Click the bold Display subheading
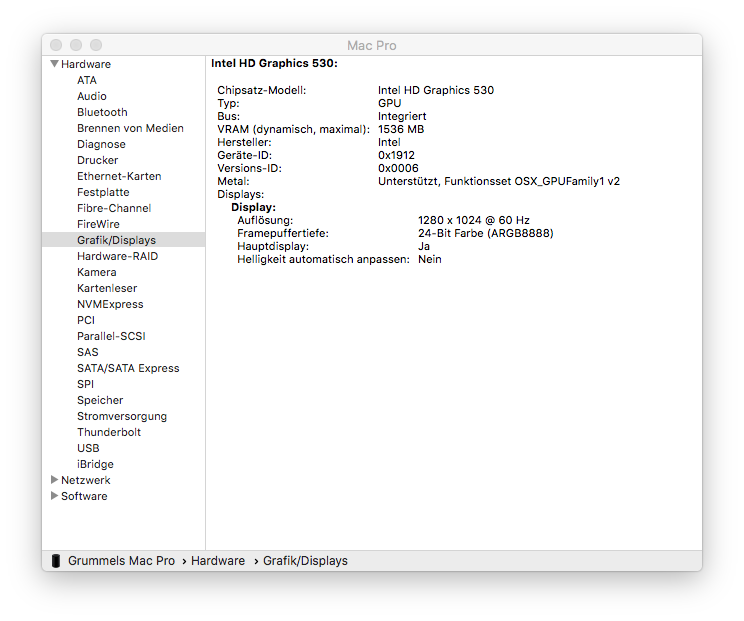The height and width of the screenshot is (621, 744). [253, 207]
